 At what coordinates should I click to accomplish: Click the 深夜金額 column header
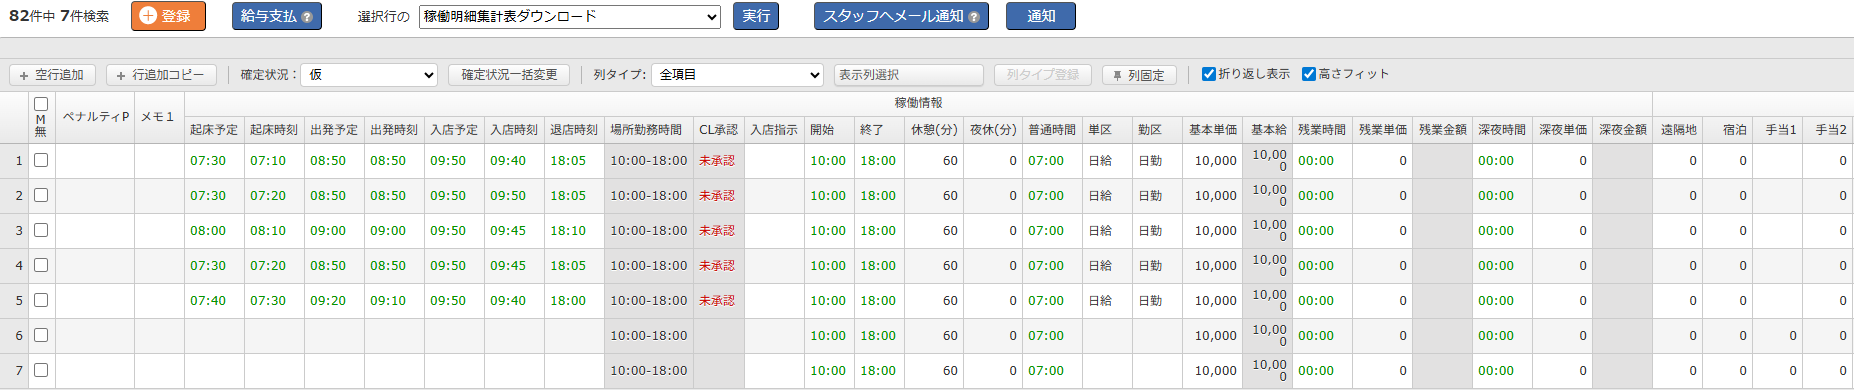pos(1622,130)
